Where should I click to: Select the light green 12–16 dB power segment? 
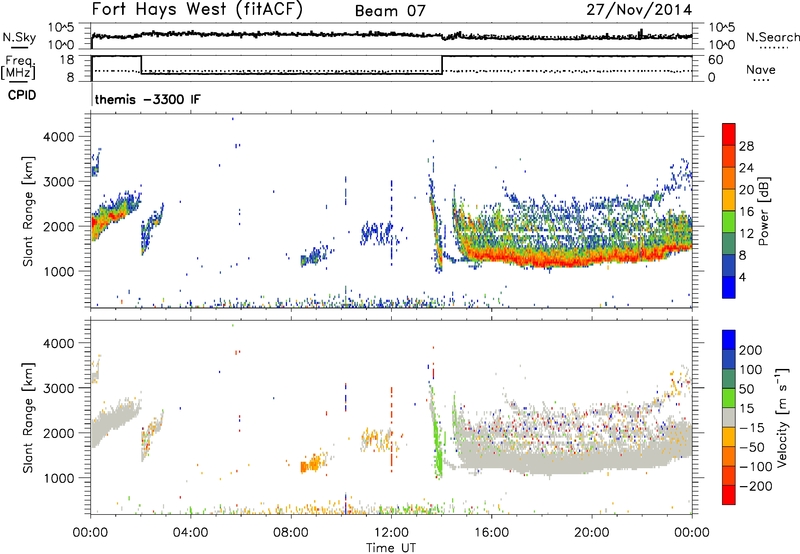(729, 222)
